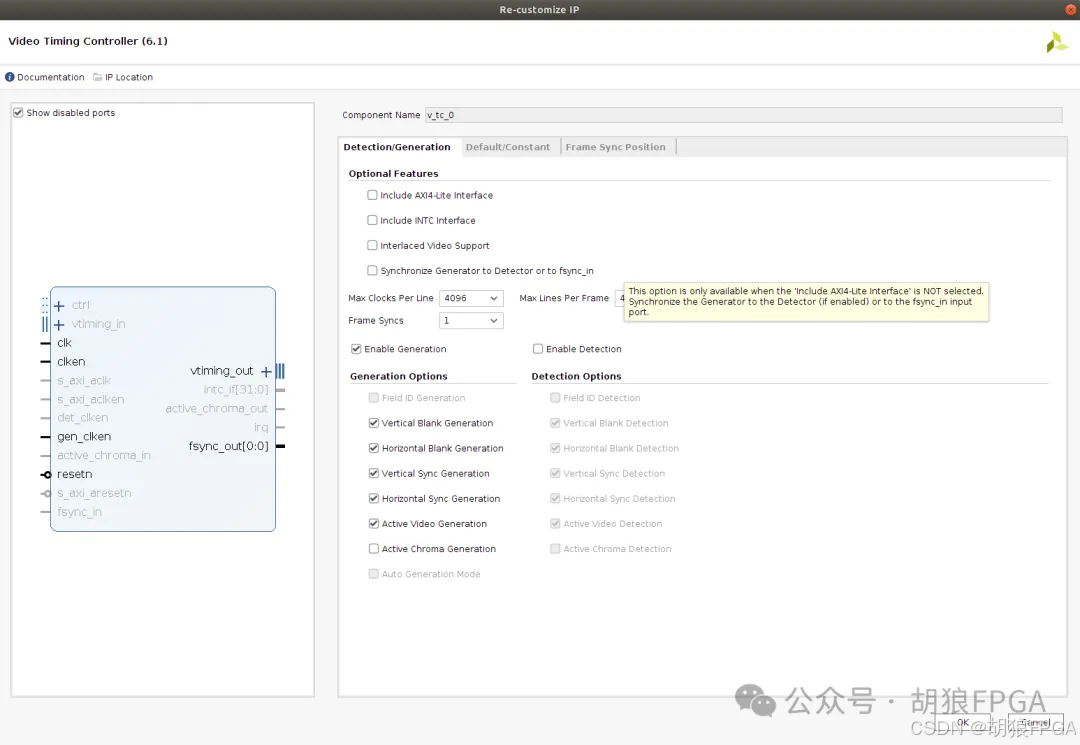1080x745 pixels.
Task: Enable Include AXI4-Lite Interface
Action: [373, 196]
